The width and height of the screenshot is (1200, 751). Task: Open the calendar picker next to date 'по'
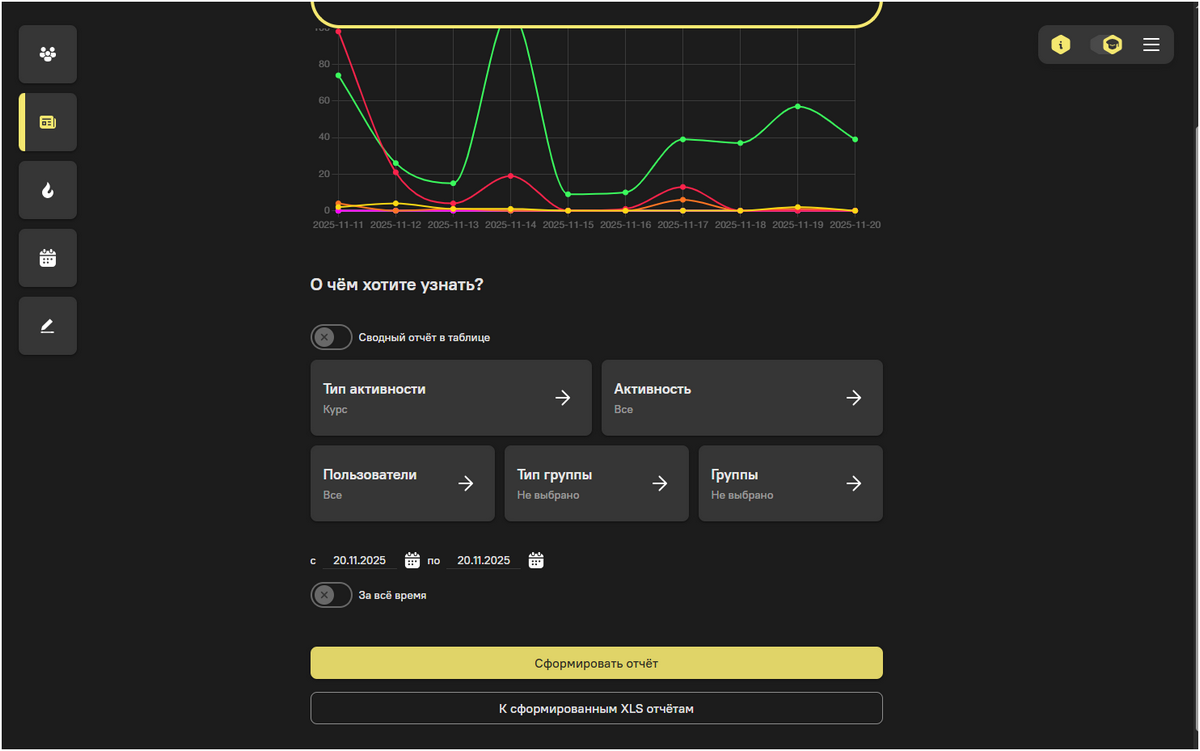point(536,560)
